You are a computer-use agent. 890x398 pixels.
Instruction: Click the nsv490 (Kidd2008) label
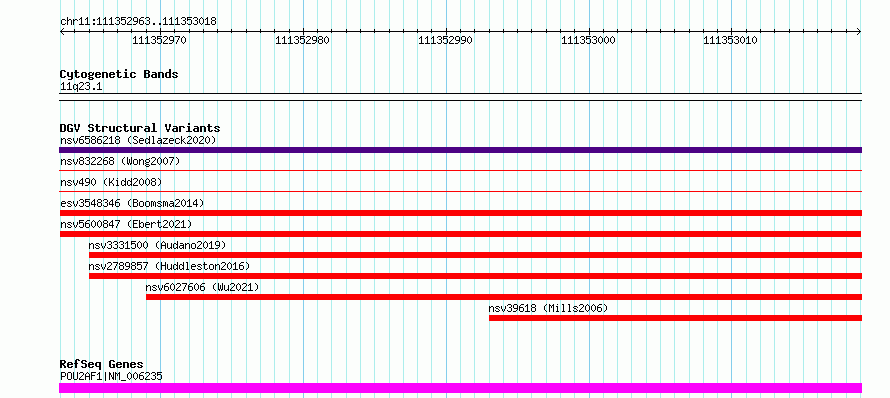click(x=111, y=182)
